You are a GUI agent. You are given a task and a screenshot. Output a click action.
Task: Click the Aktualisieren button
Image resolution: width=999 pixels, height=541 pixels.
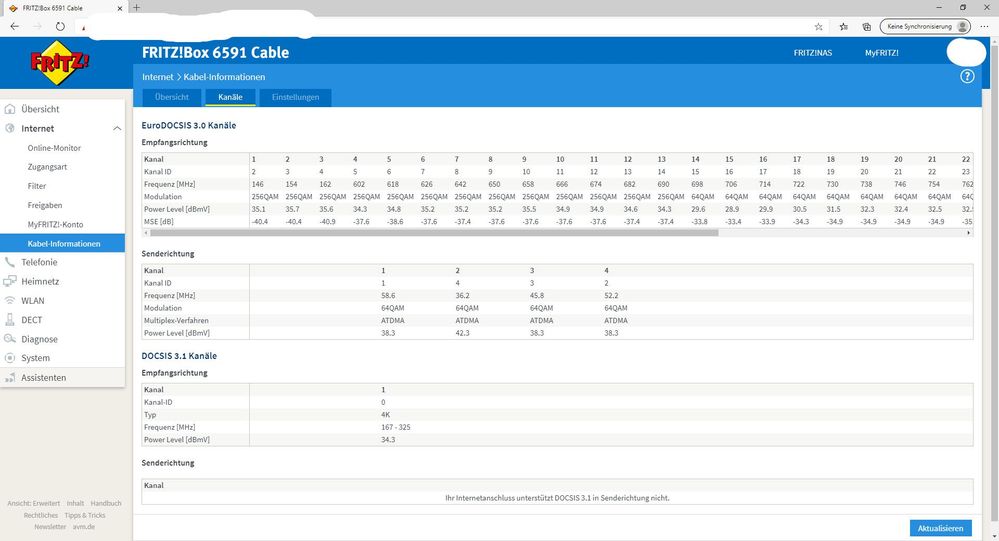pyautogui.click(x=941, y=528)
